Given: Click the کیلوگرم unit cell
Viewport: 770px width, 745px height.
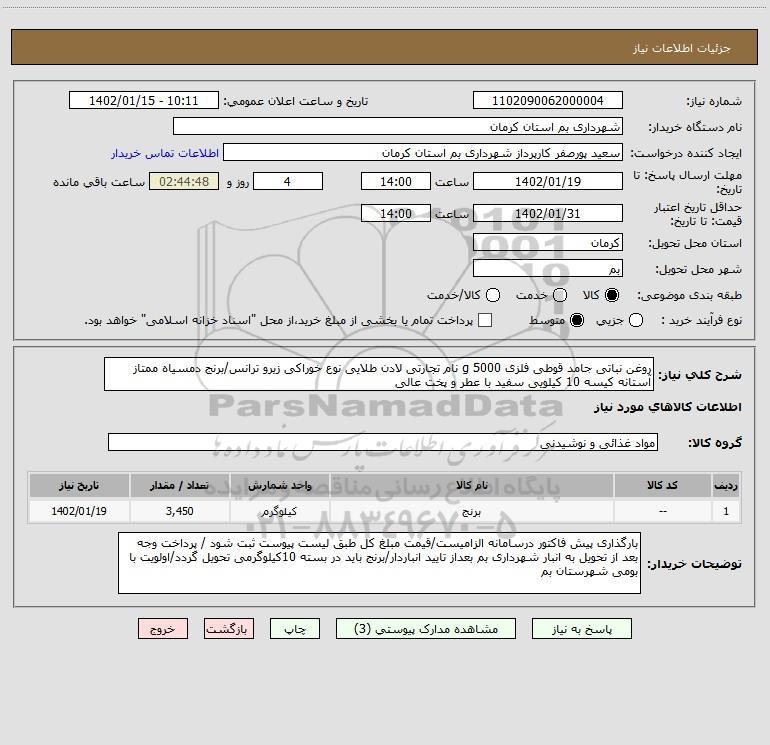Looking at the screenshot, I should (x=279, y=511).
